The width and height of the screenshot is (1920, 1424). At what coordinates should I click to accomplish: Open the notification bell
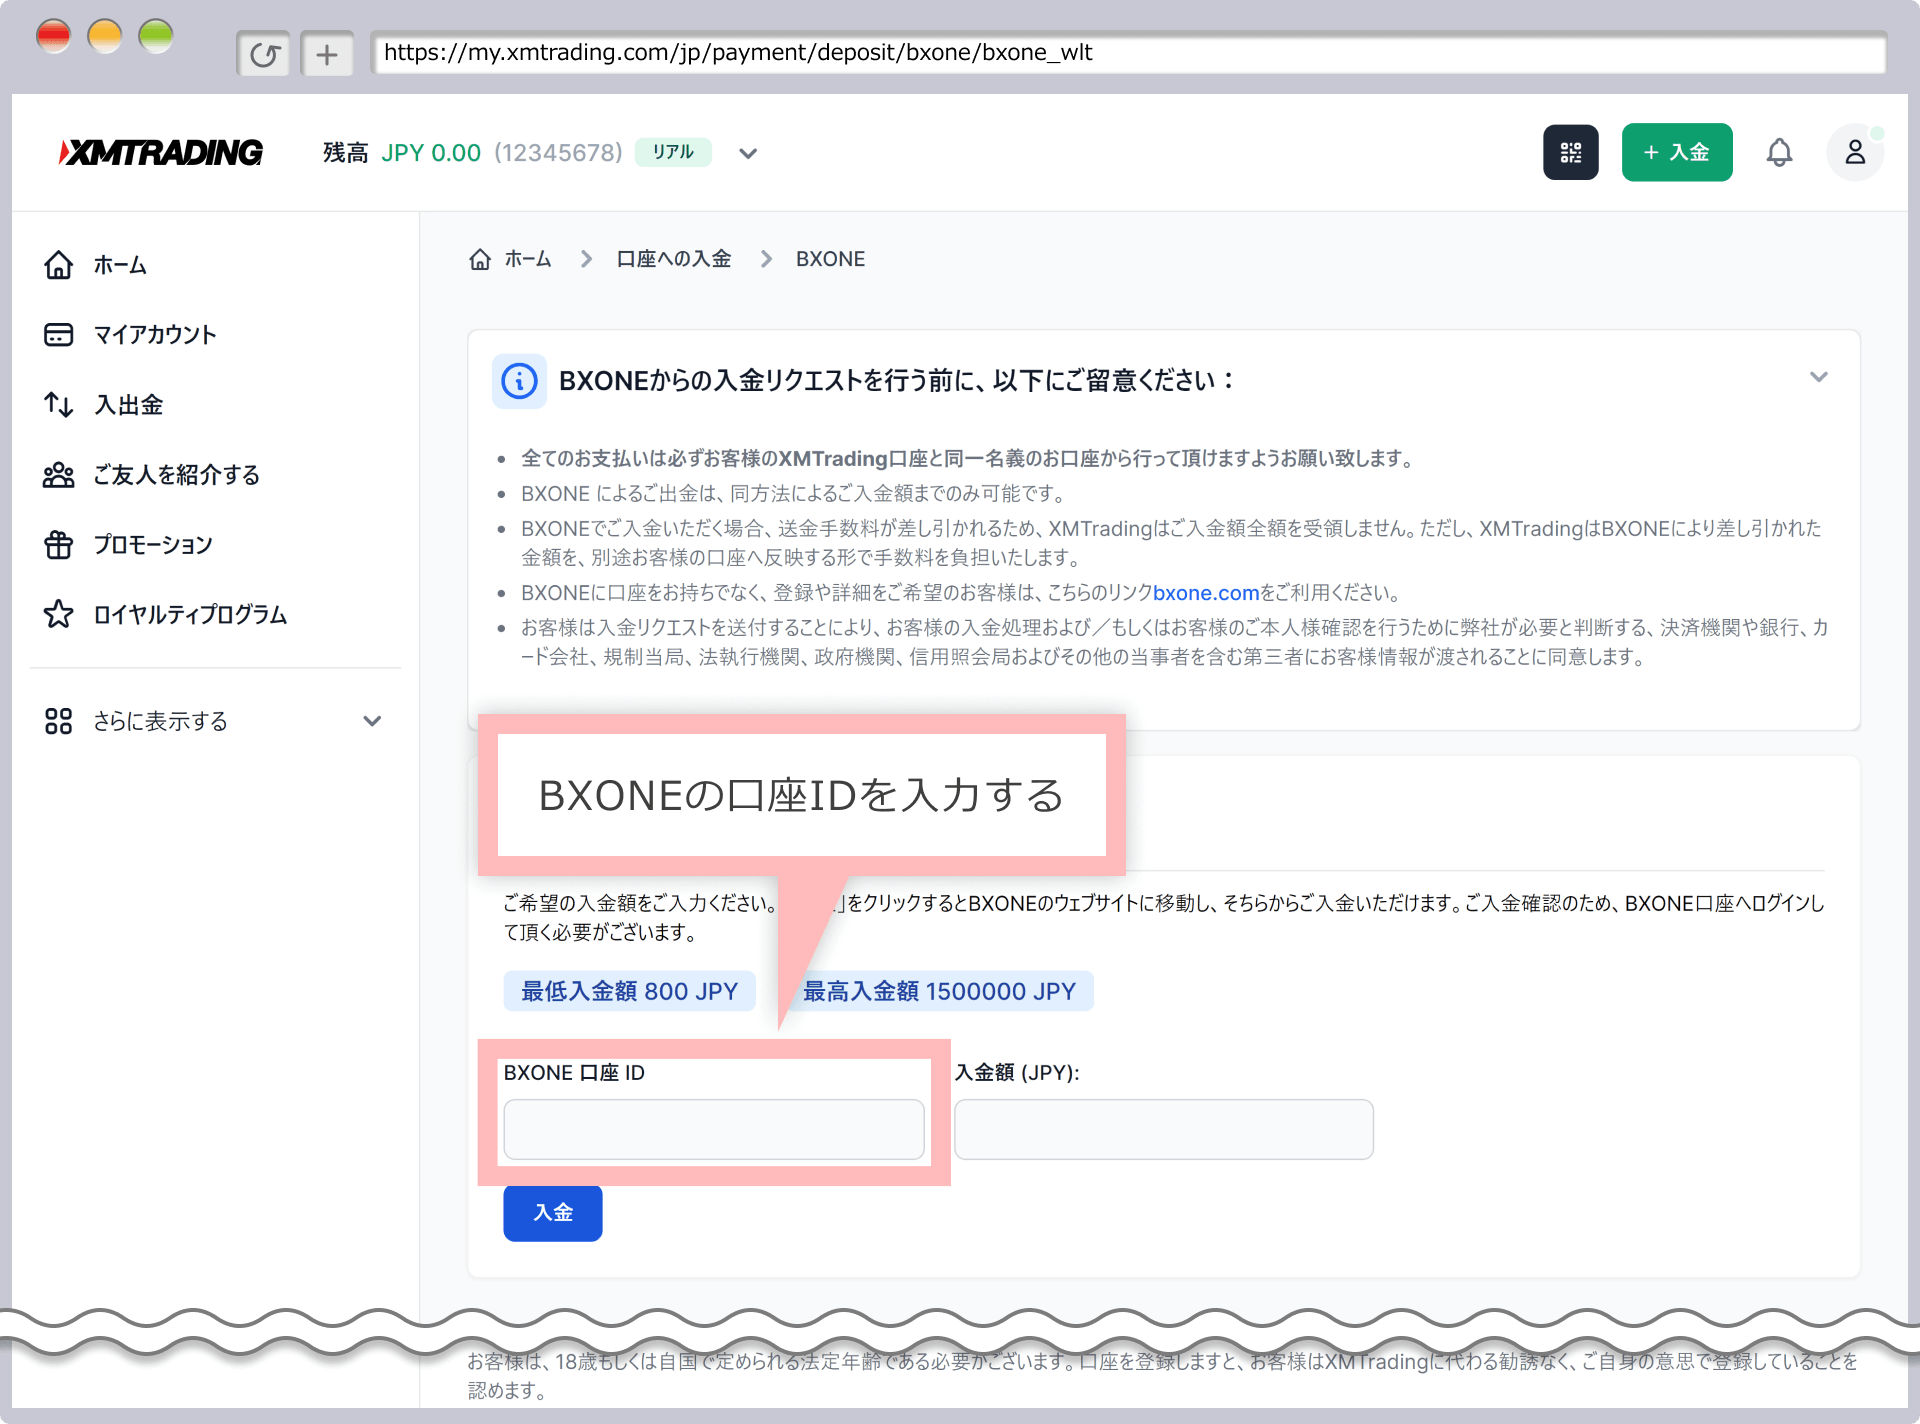pyautogui.click(x=1779, y=153)
